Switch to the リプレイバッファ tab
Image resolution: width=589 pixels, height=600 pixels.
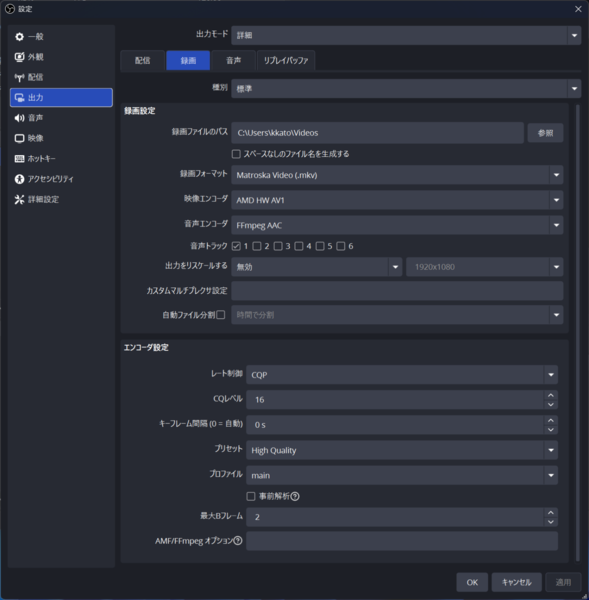[286, 60]
